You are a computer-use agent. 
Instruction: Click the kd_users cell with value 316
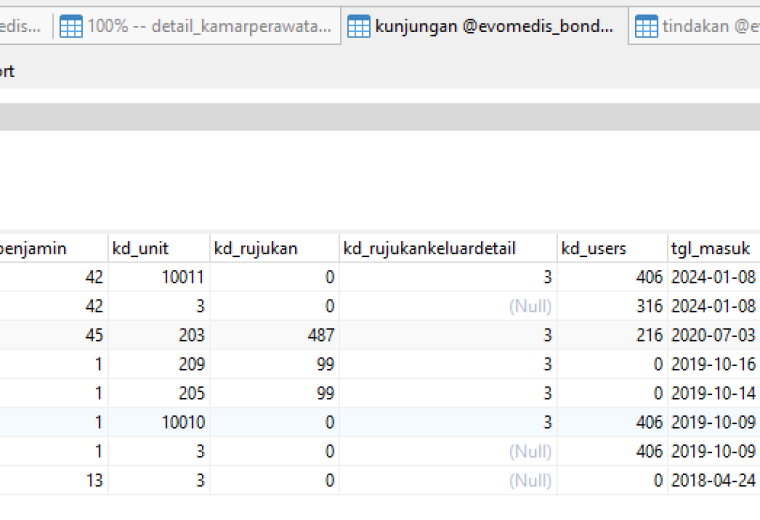[612, 306]
